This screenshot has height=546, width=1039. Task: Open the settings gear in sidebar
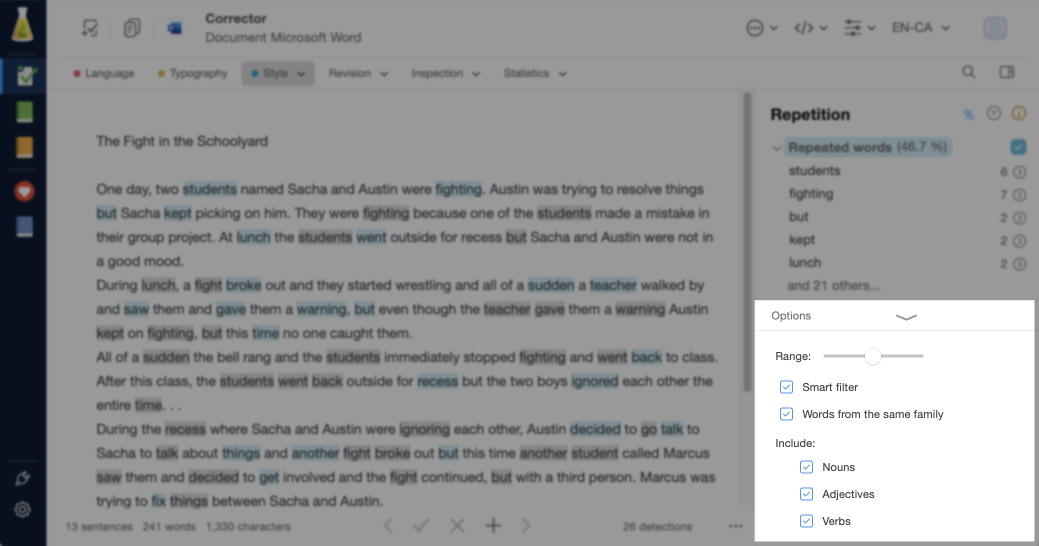point(23,510)
